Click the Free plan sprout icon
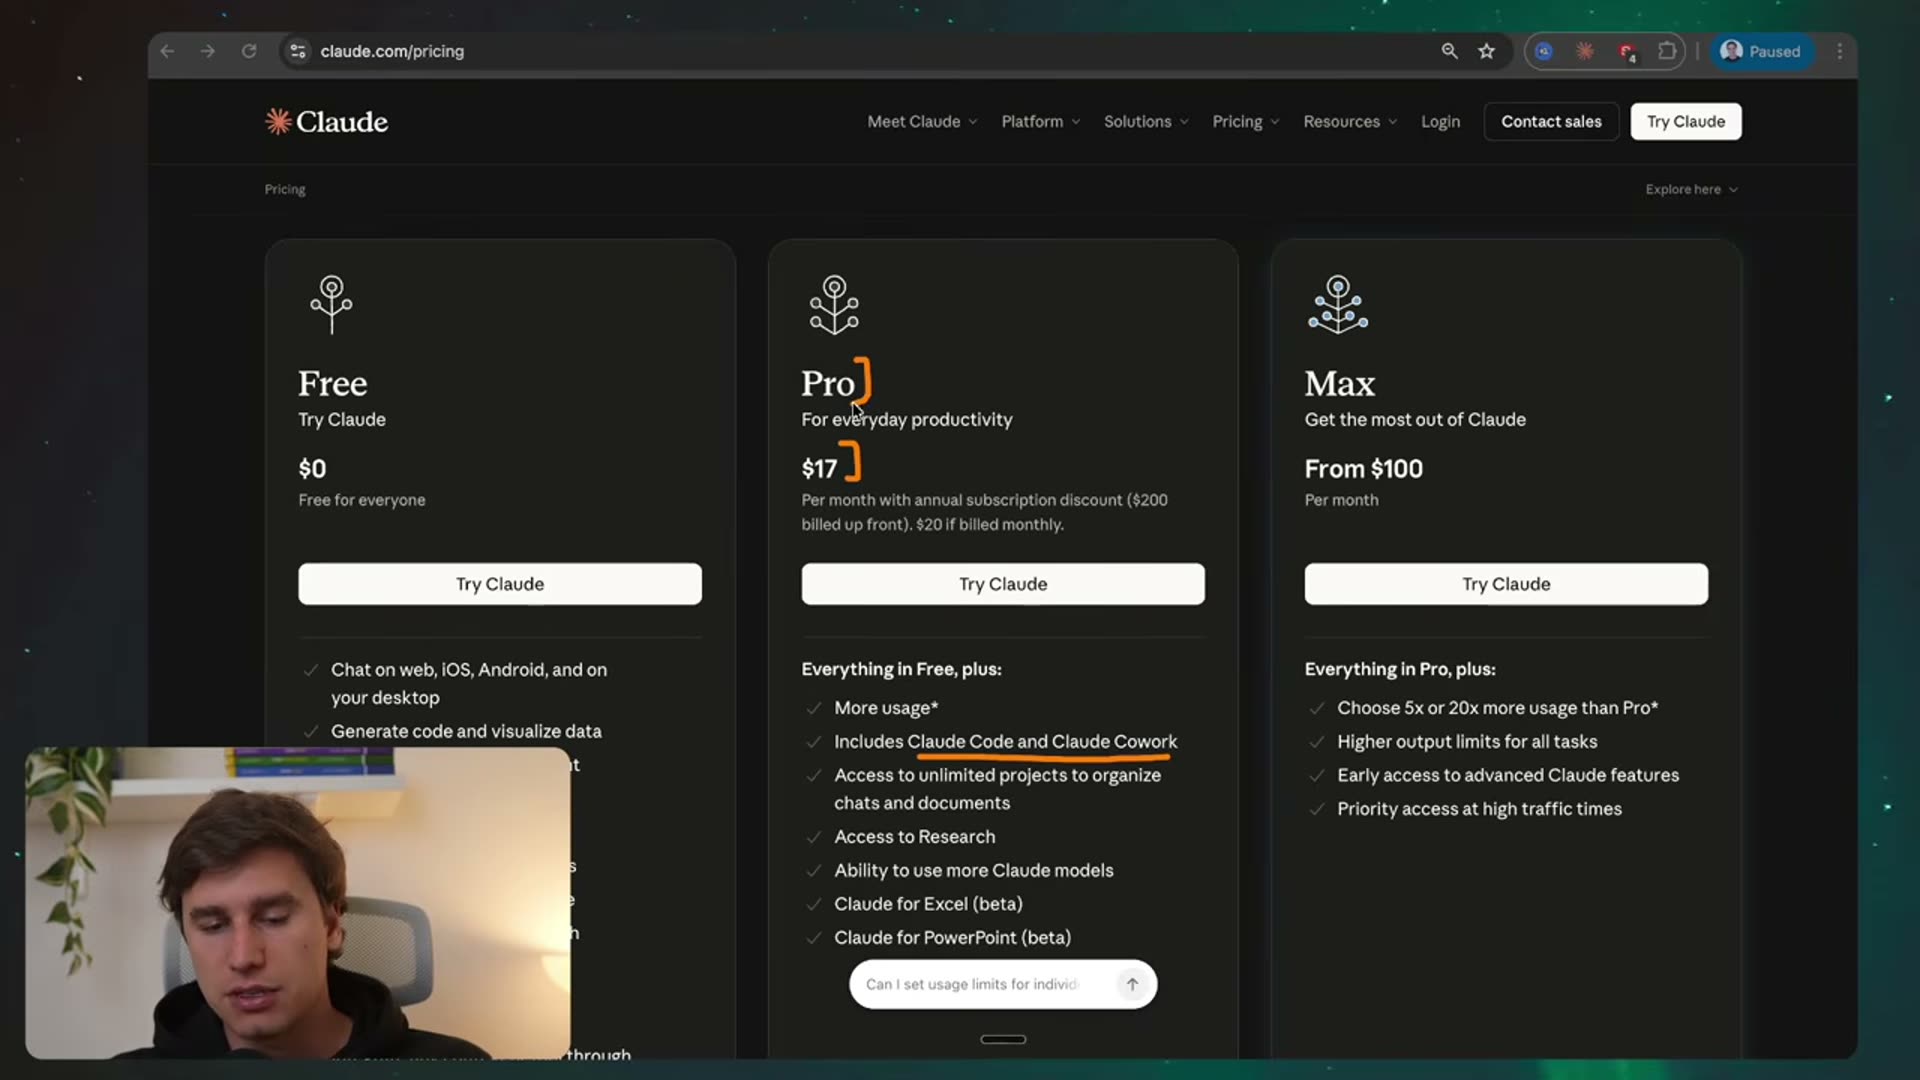The image size is (1920, 1080). point(331,305)
